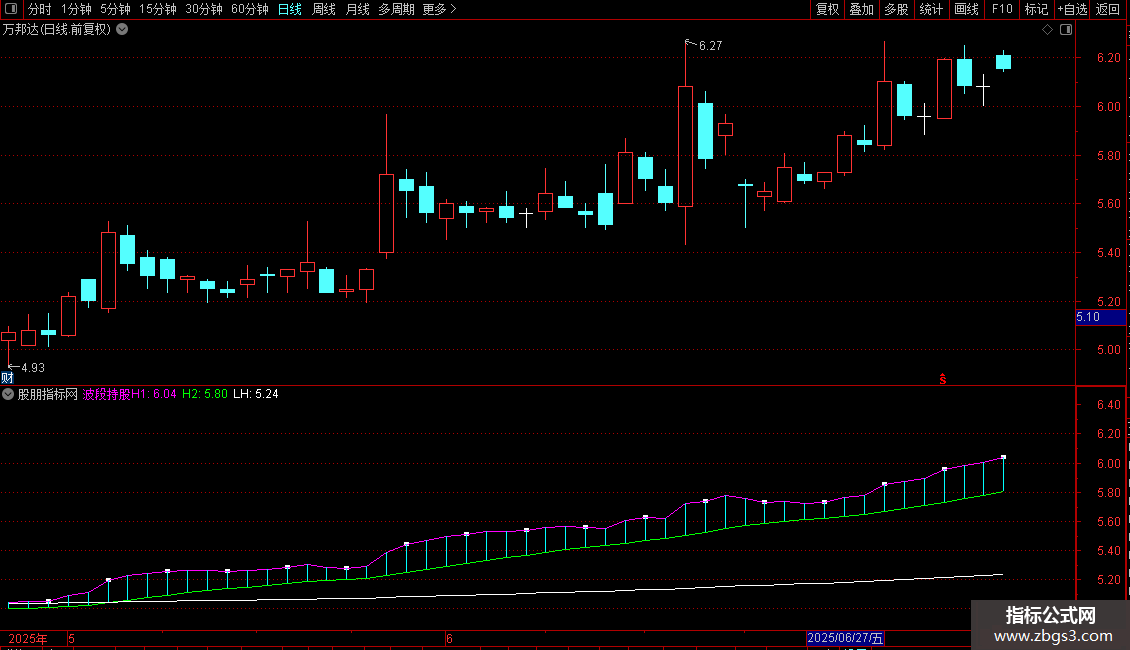This screenshot has width=1130, height=650.
Task: Open the 多周期 multi-period view
Action: 396,9
